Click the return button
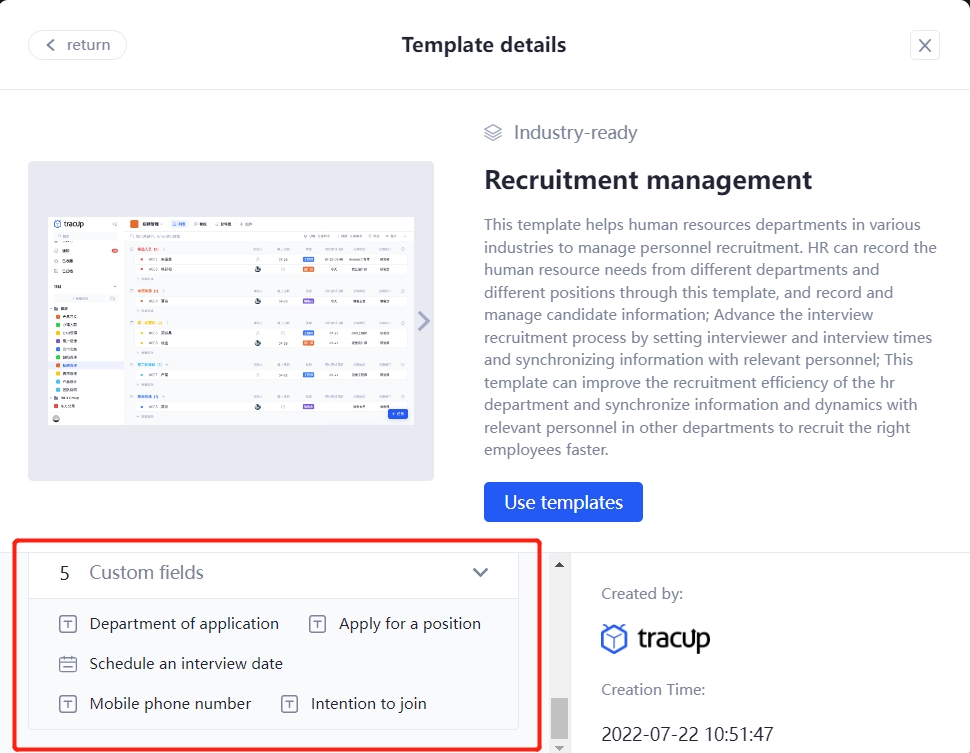Screen dimensions: 970x753 pos(77,44)
